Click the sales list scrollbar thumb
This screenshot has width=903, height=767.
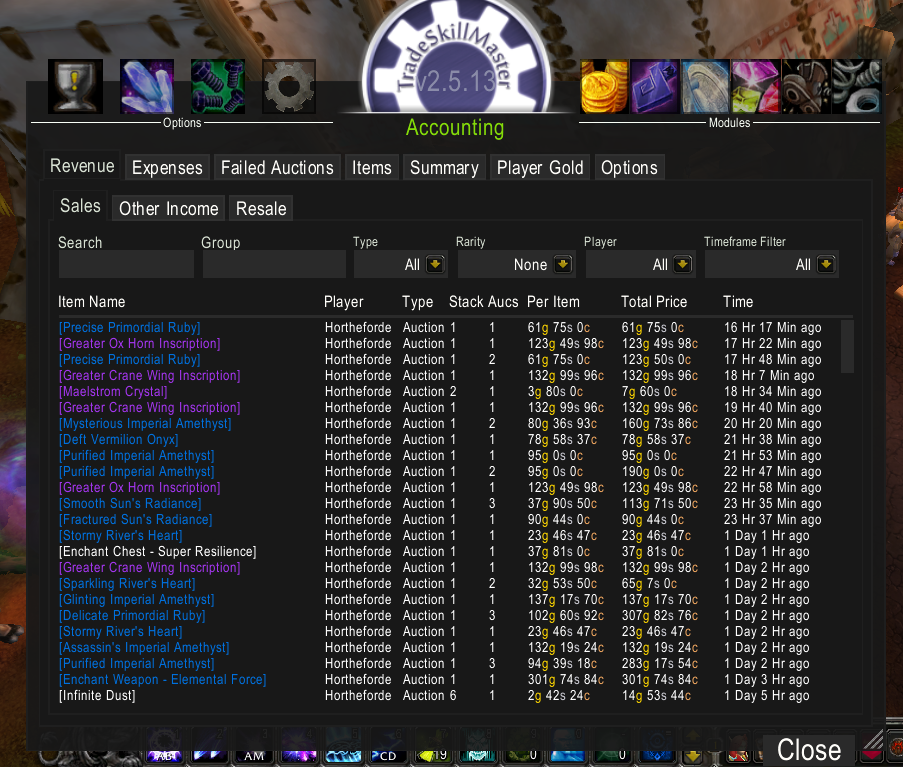point(847,347)
